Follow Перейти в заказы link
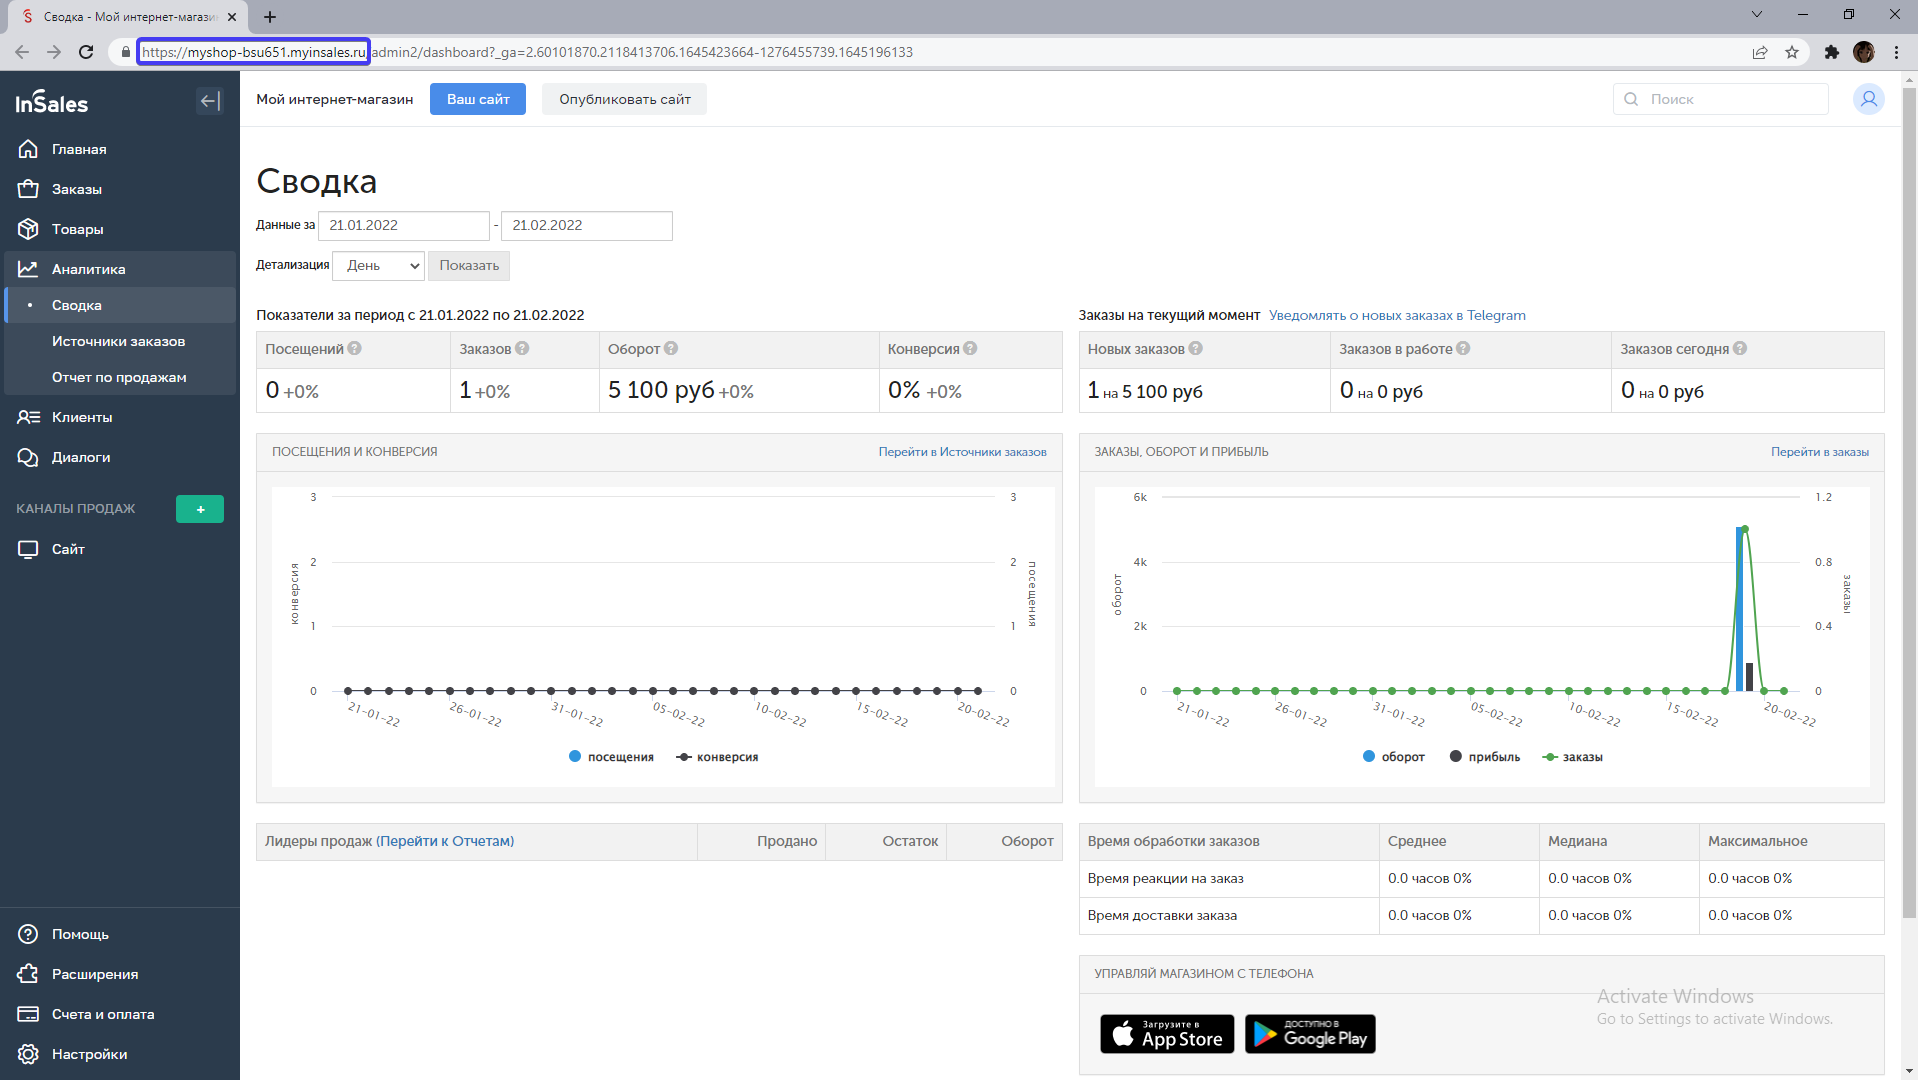The height and width of the screenshot is (1080, 1918). (x=1819, y=452)
